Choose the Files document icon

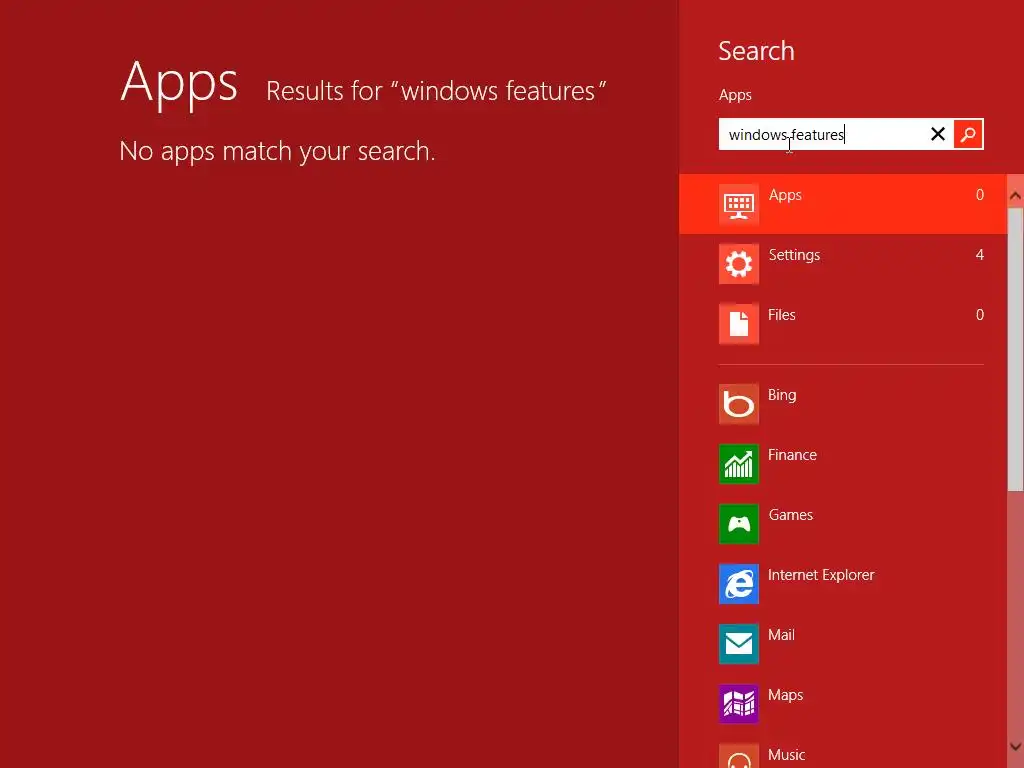pos(739,324)
